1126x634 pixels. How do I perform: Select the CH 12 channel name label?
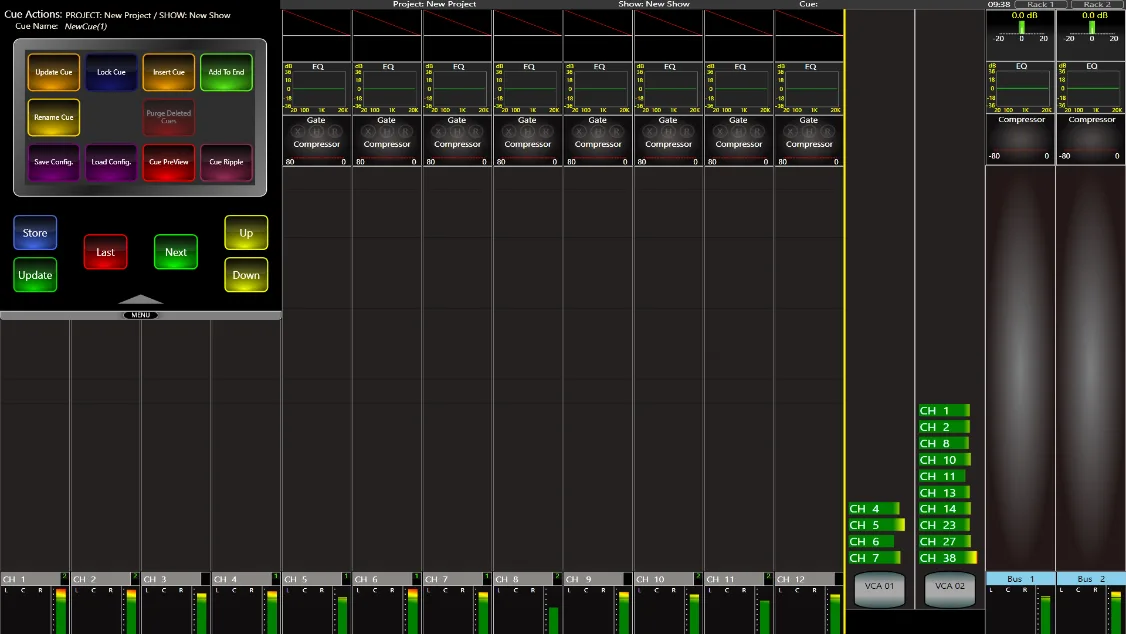point(804,579)
